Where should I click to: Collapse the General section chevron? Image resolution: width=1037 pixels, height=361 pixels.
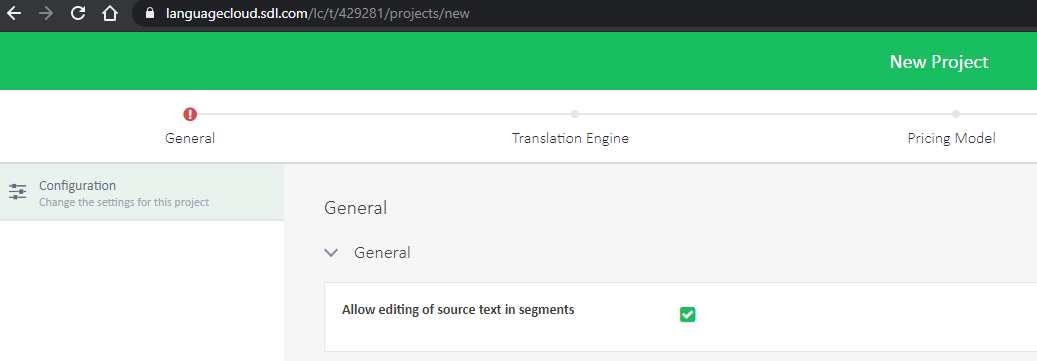pyautogui.click(x=331, y=253)
